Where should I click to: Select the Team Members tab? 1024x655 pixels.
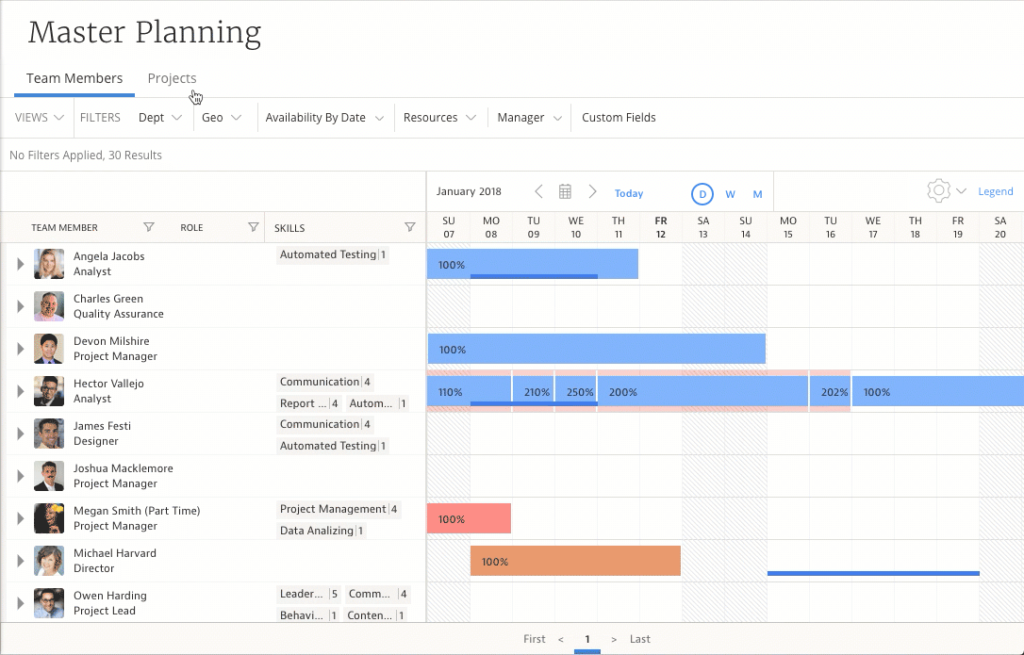[75, 79]
